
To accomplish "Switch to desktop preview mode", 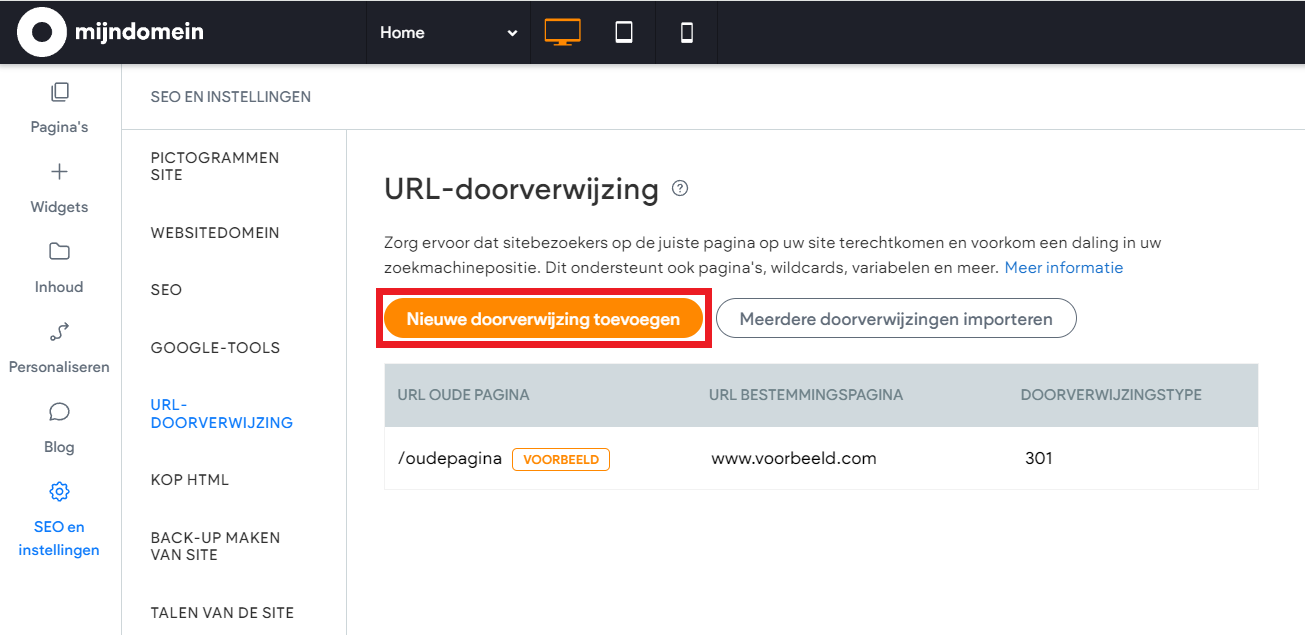I will pyautogui.click(x=562, y=32).
